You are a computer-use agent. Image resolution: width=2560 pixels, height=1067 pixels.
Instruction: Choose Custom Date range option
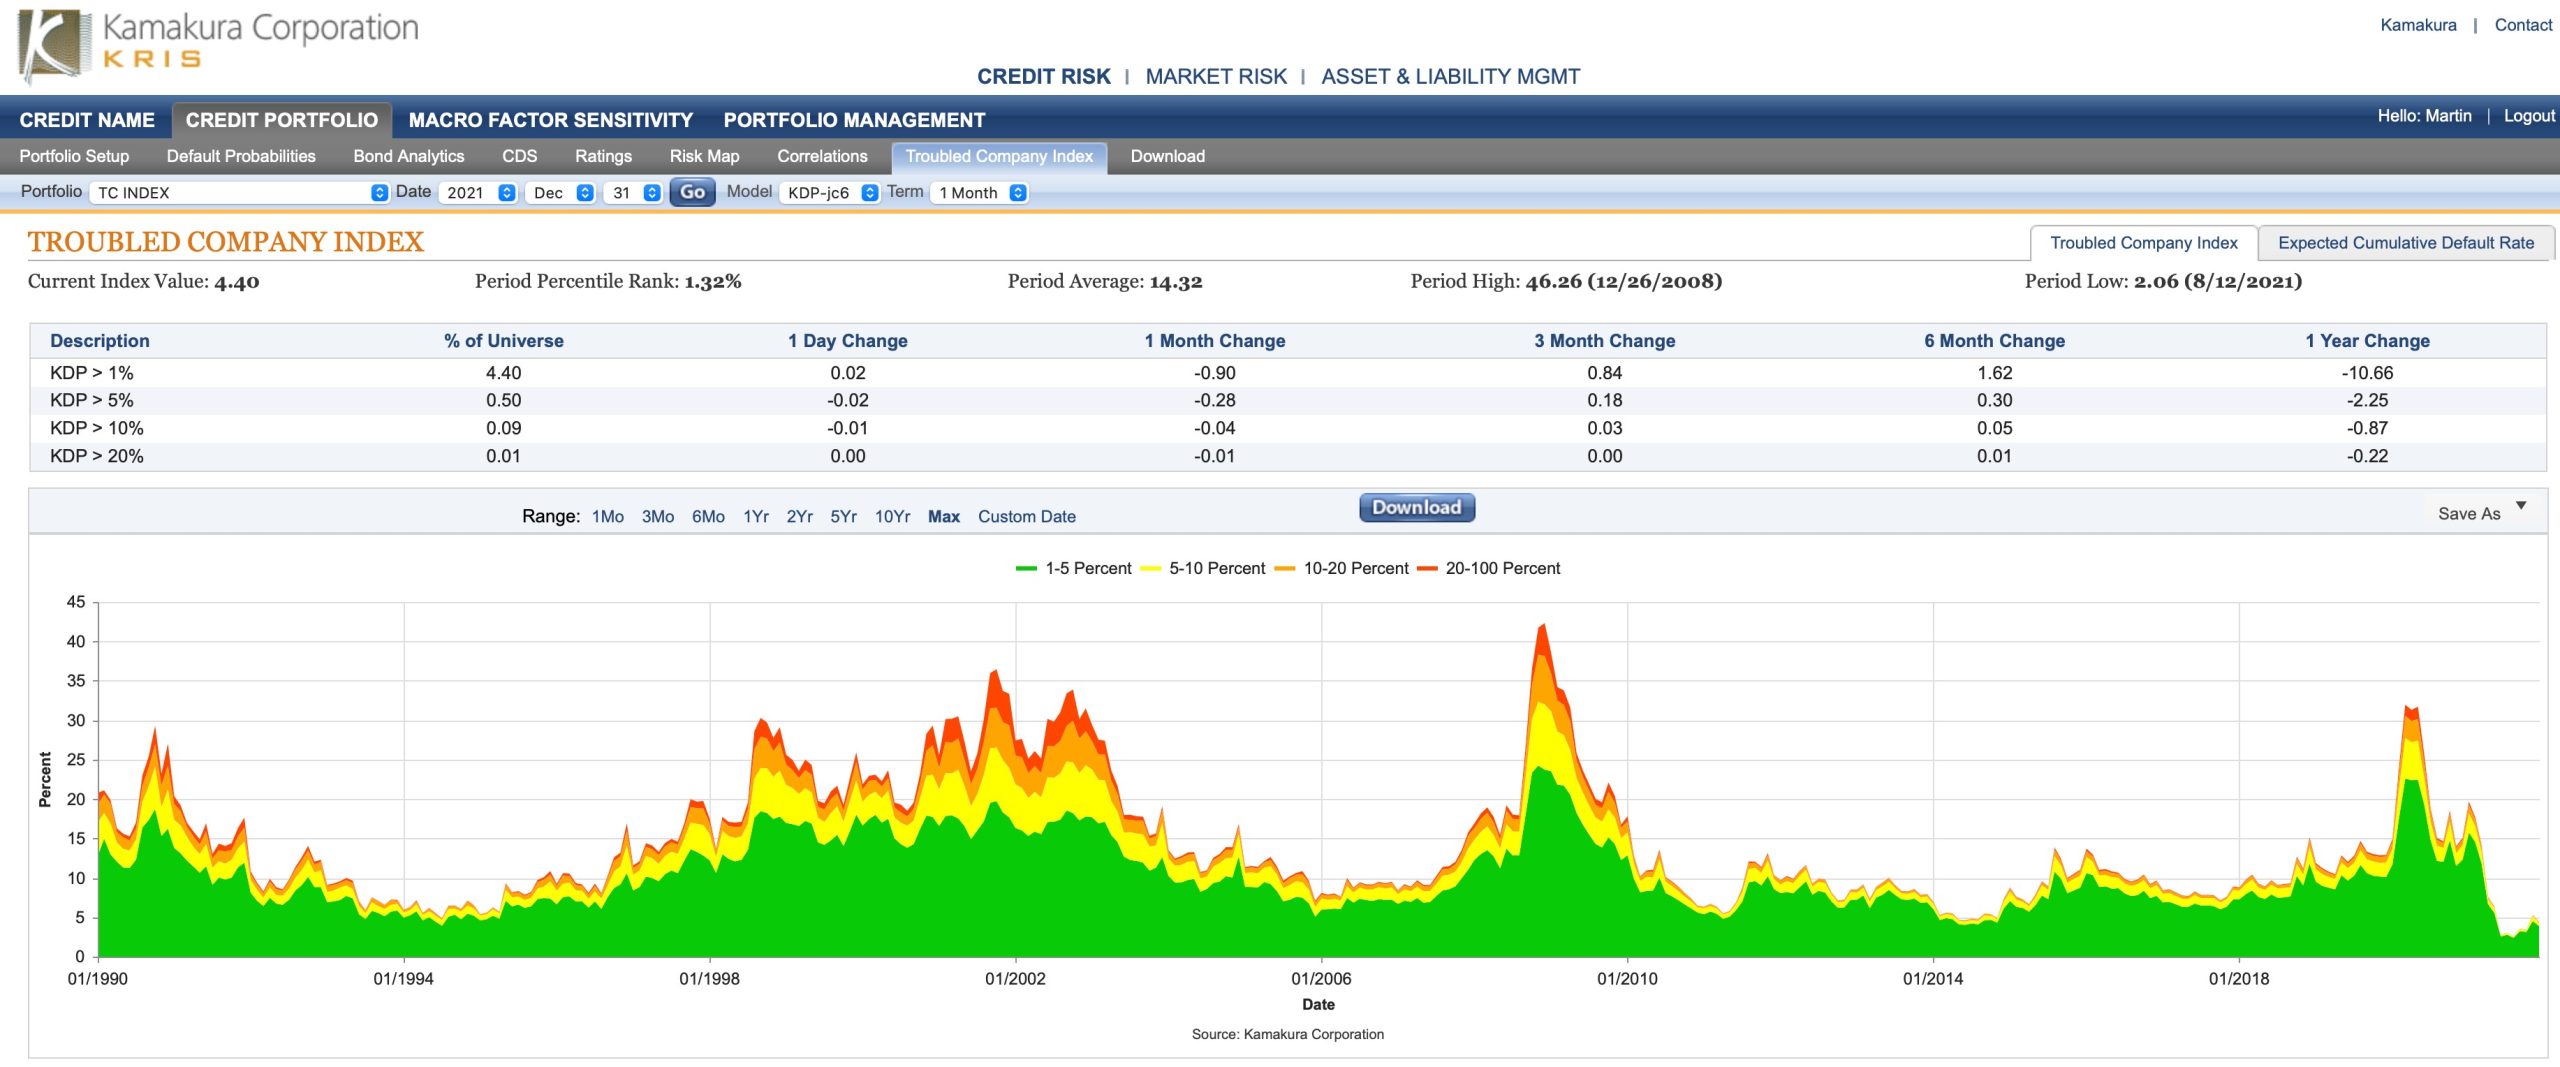click(x=1026, y=517)
